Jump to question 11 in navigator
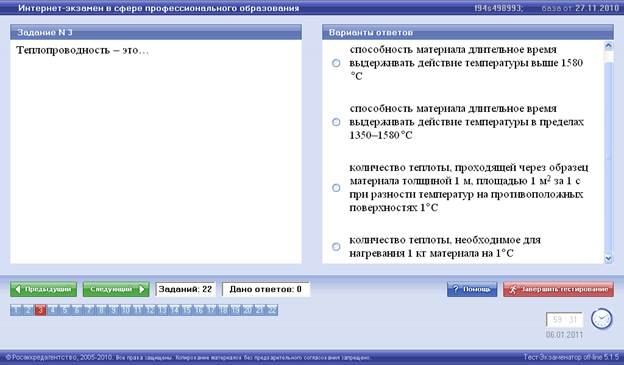Screen dimensions: 624x365 (x=138, y=310)
